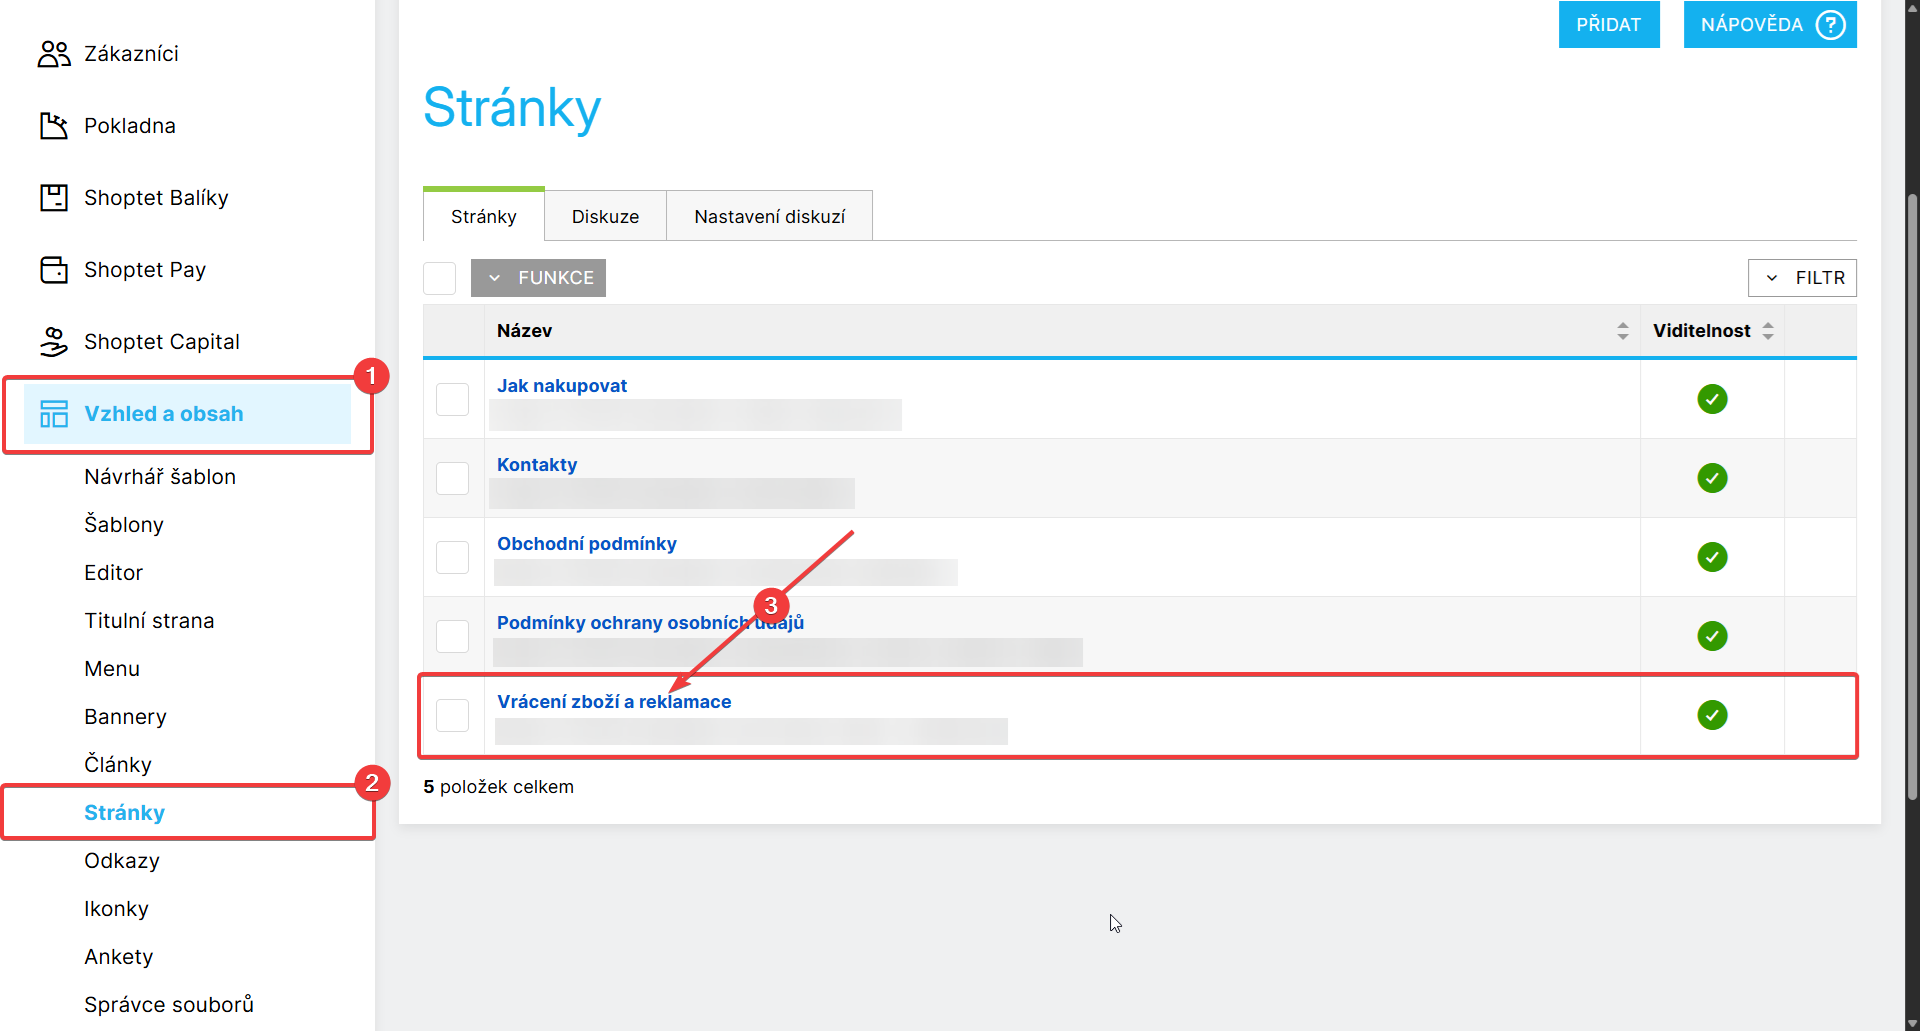
Task: Click the Zákazníci customers icon
Action: tap(54, 54)
